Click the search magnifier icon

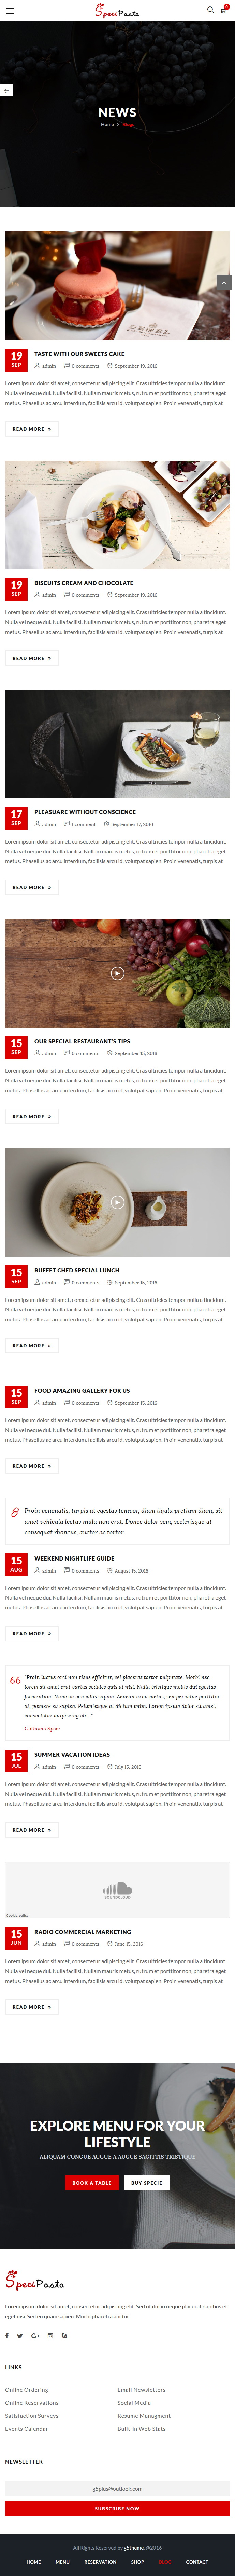coord(210,10)
